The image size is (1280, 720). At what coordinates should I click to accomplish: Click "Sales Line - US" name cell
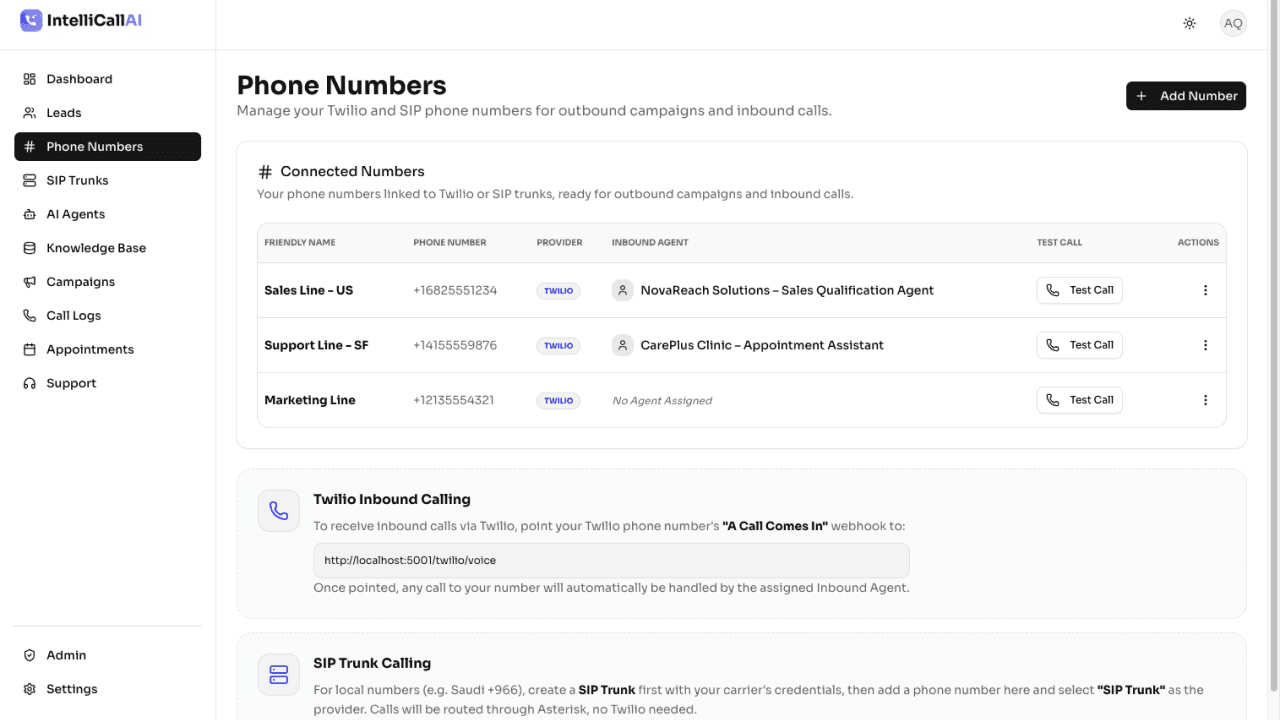[x=309, y=290]
